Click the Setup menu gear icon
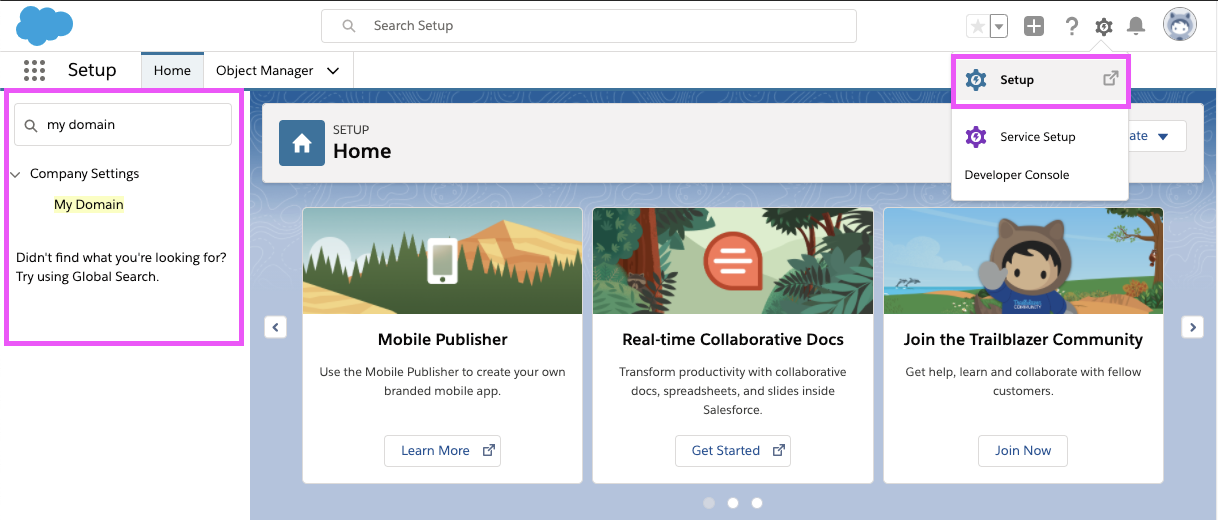The image size is (1218, 520). (x=976, y=80)
